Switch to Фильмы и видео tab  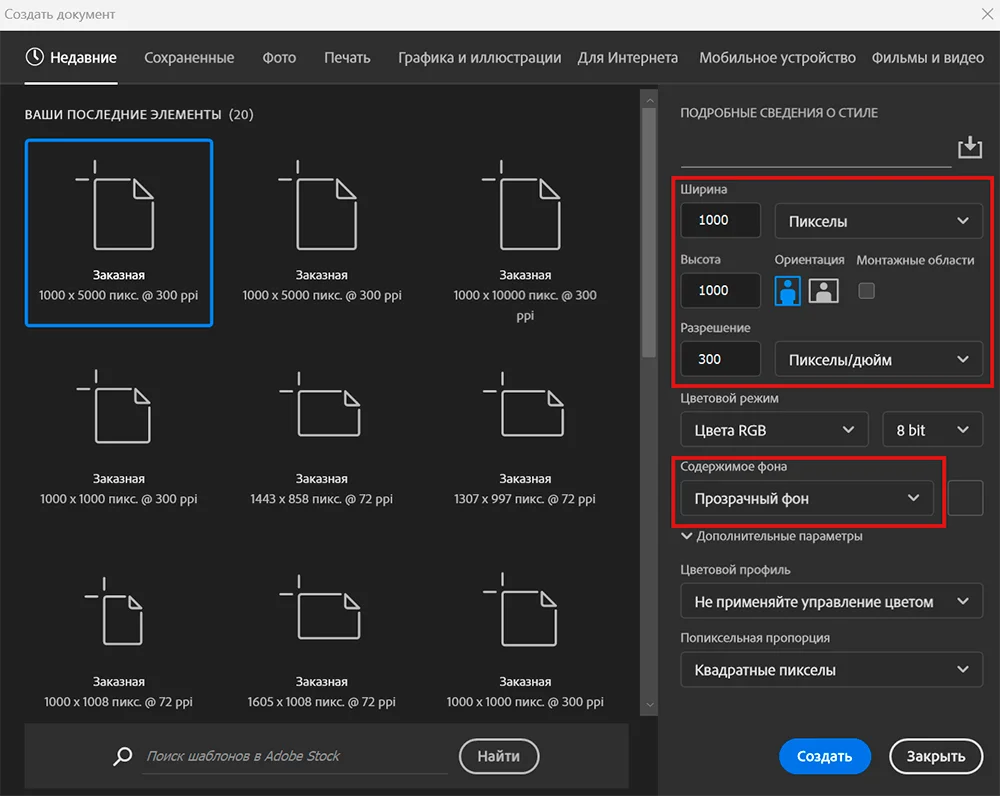pos(927,57)
